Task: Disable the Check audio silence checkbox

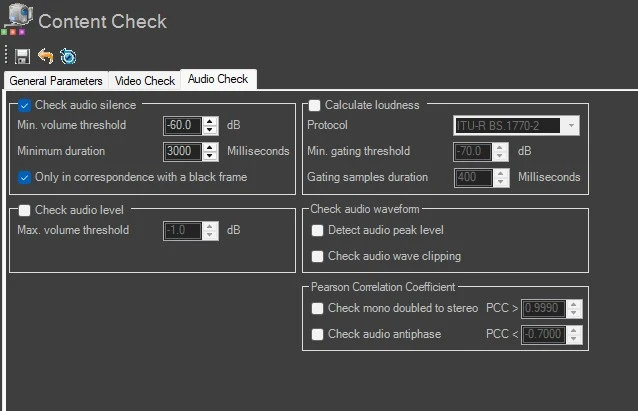Action: (x=25, y=105)
